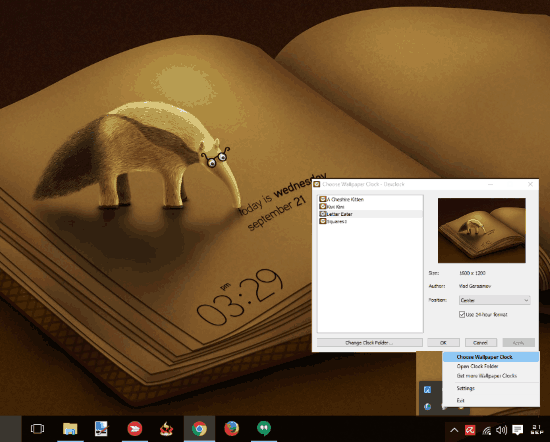Close the Choose Wallpaper Clock dialog
The width and height of the screenshot is (550, 442).
click(530, 184)
